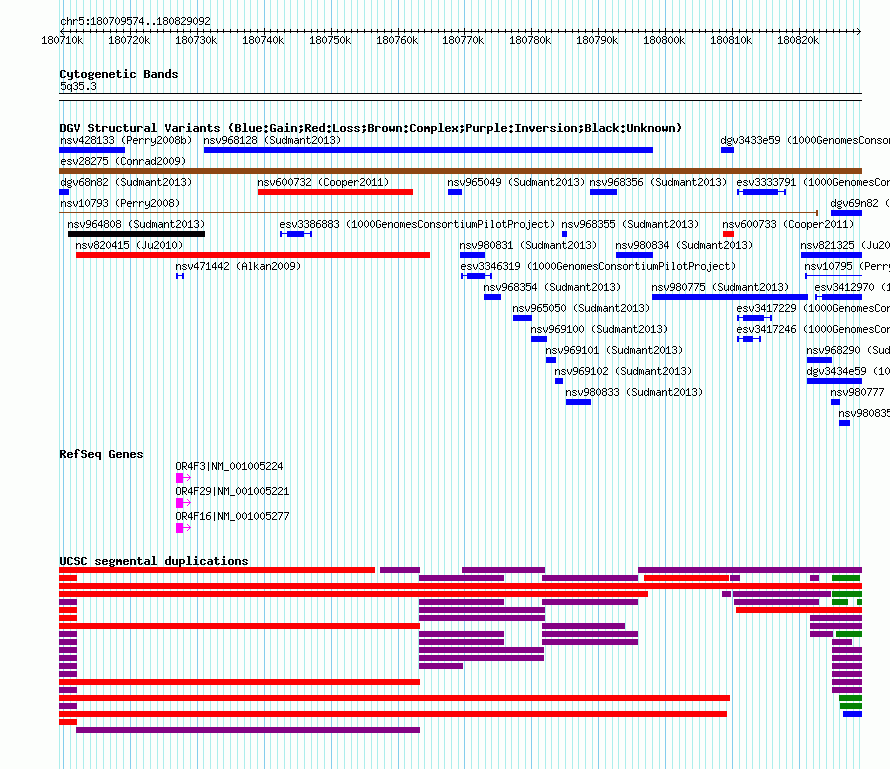Click the OR4F16 gene arrow glyph
This screenshot has height=769, width=890.
coord(183,528)
